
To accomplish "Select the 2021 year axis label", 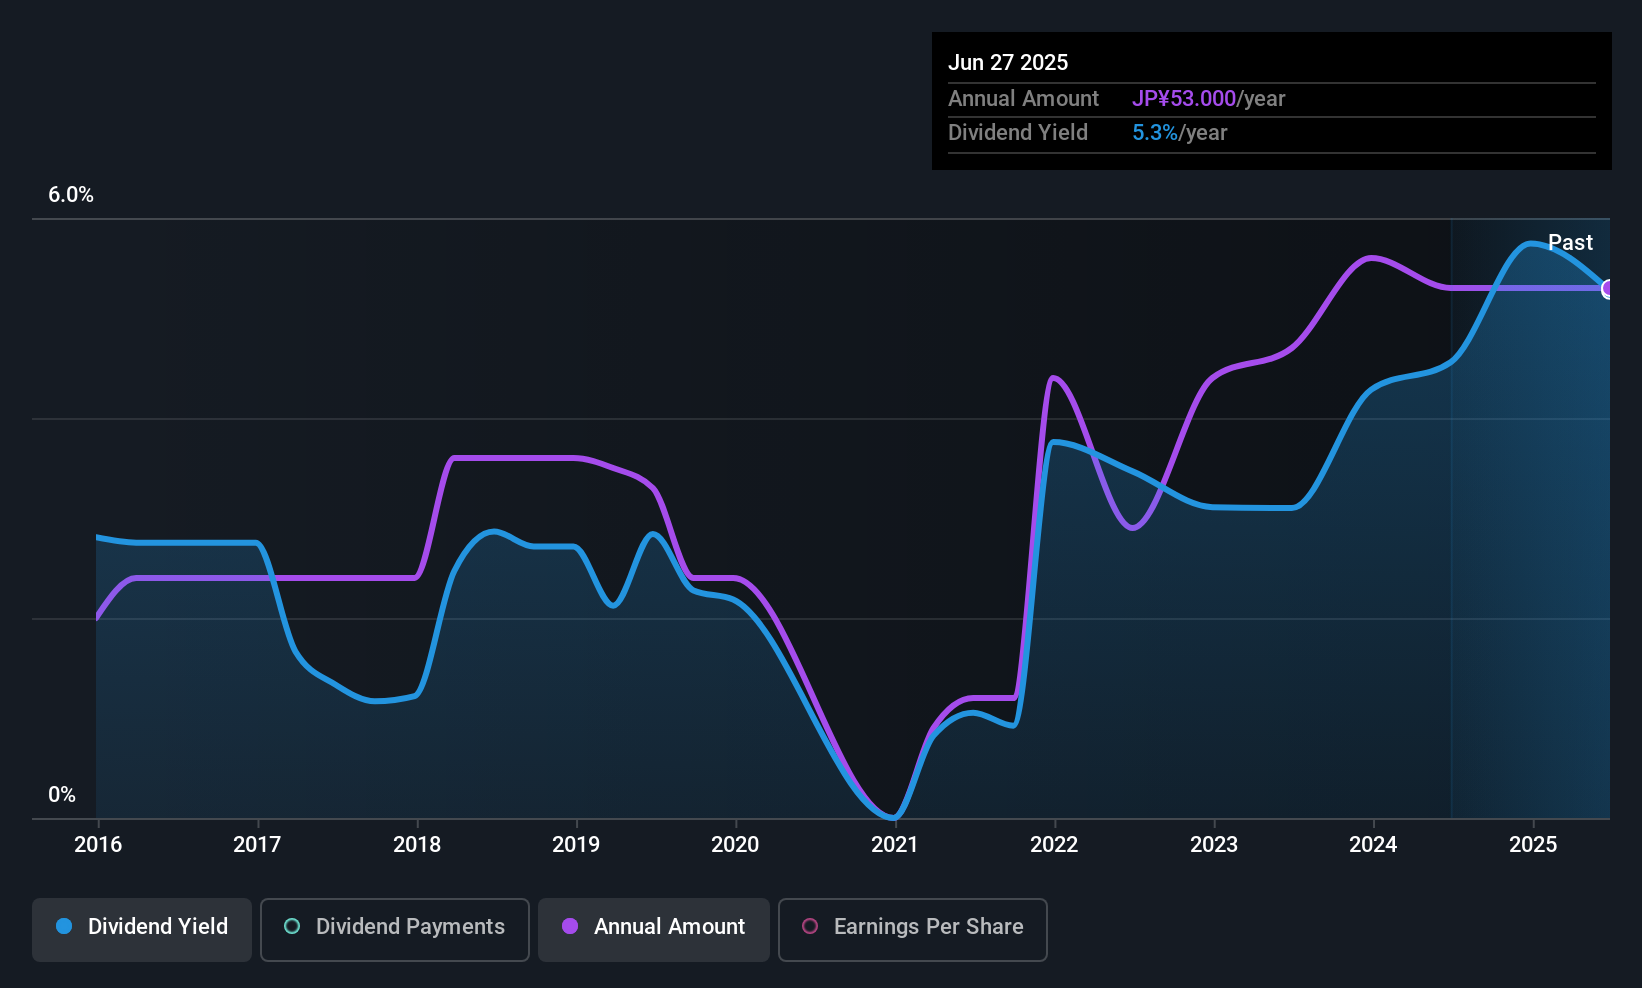I will (894, 845).
